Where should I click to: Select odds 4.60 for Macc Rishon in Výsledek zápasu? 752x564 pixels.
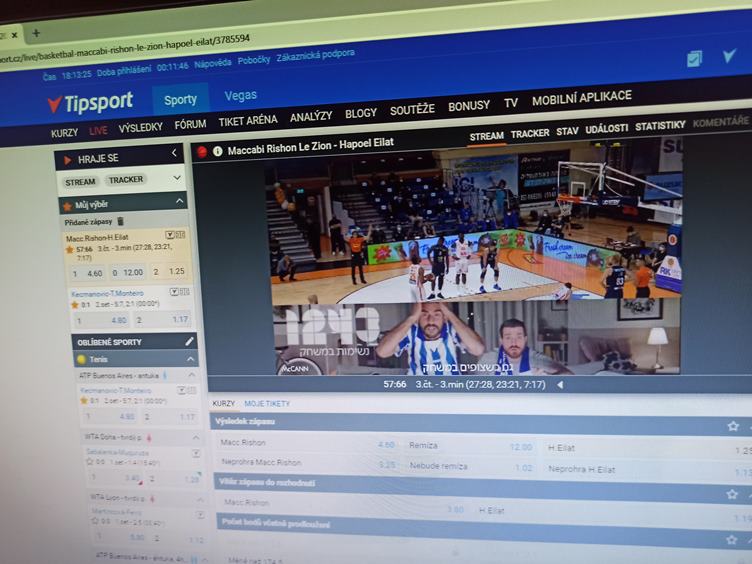click(386, 445)
